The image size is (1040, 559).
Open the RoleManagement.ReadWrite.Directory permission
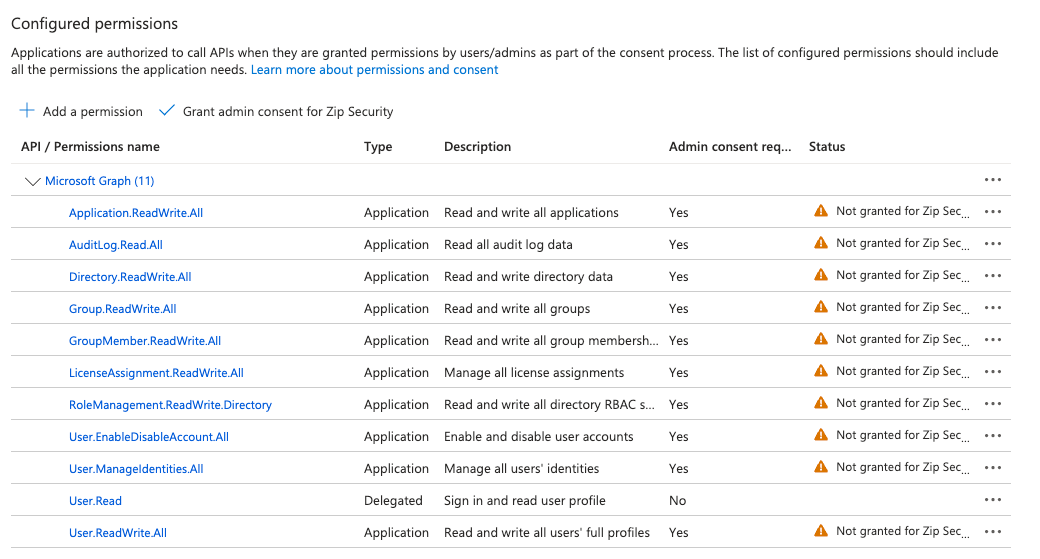tap(170, 405)
